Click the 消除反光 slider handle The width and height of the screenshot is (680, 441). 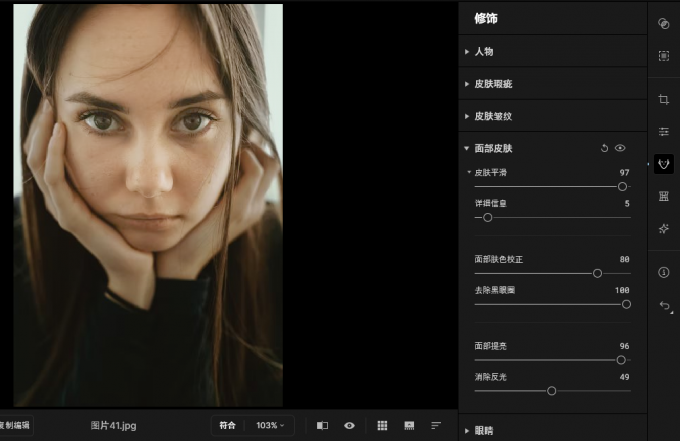(551, 390)
